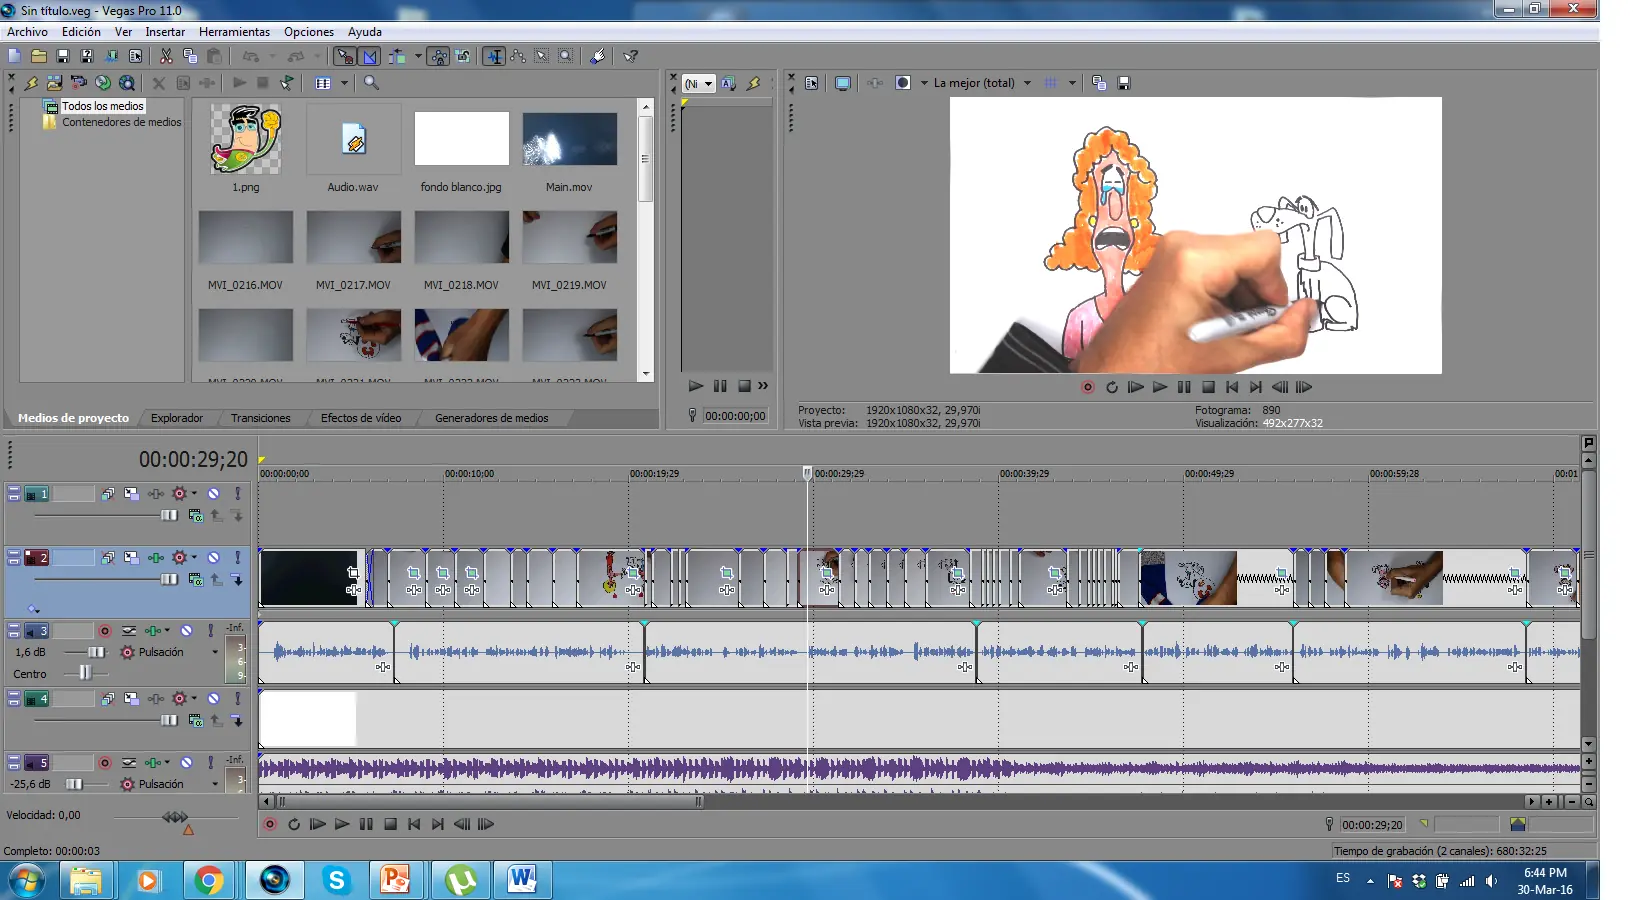The width and height of the screenshot is (1633, 900).
Task: Solo video track 2
Action: (x=237, y=558)
